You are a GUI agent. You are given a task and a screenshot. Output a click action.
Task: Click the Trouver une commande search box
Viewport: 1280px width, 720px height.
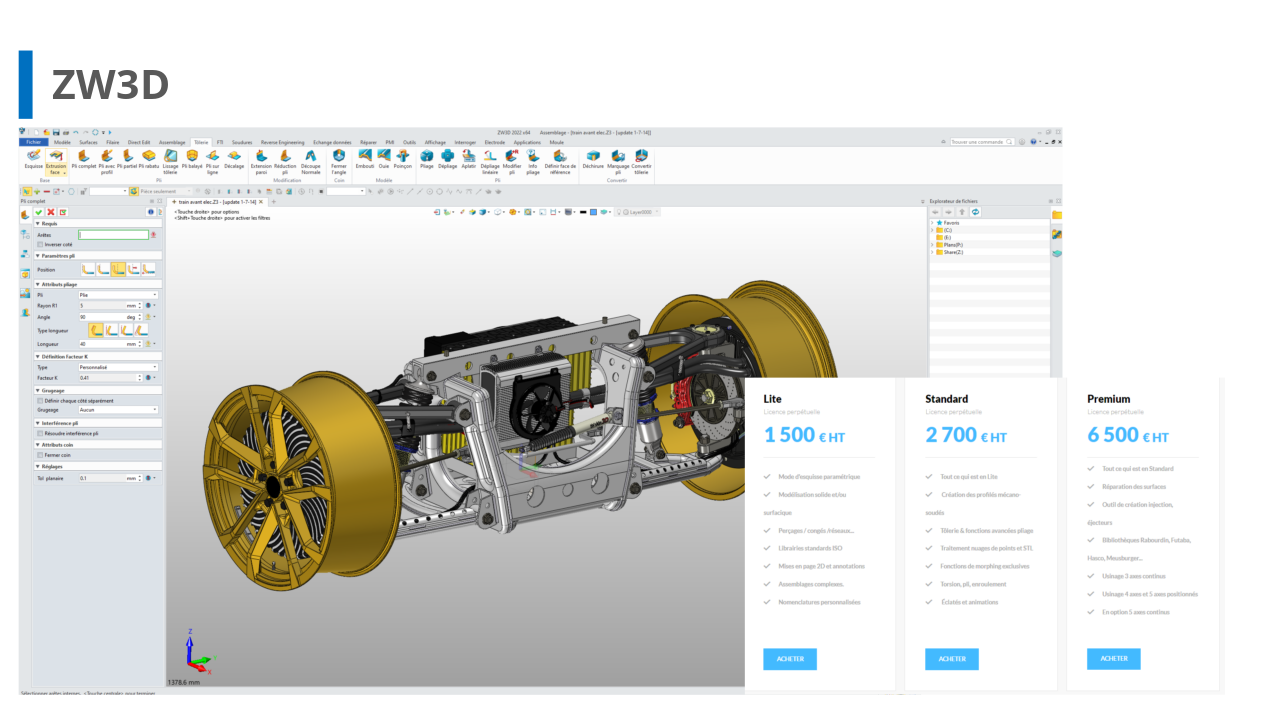[982, 142]
